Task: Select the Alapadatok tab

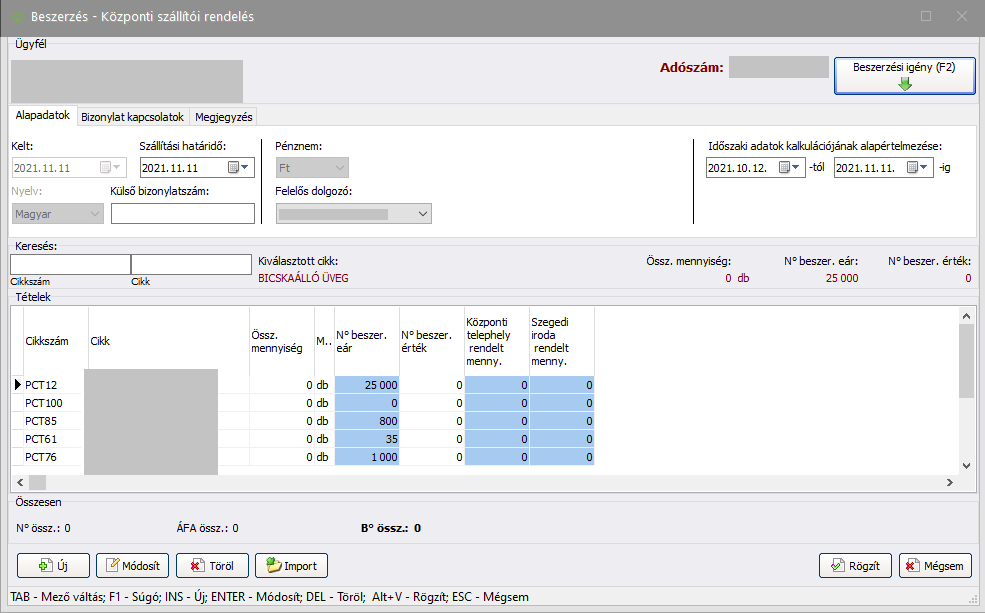Action: (x=42, y=115)
